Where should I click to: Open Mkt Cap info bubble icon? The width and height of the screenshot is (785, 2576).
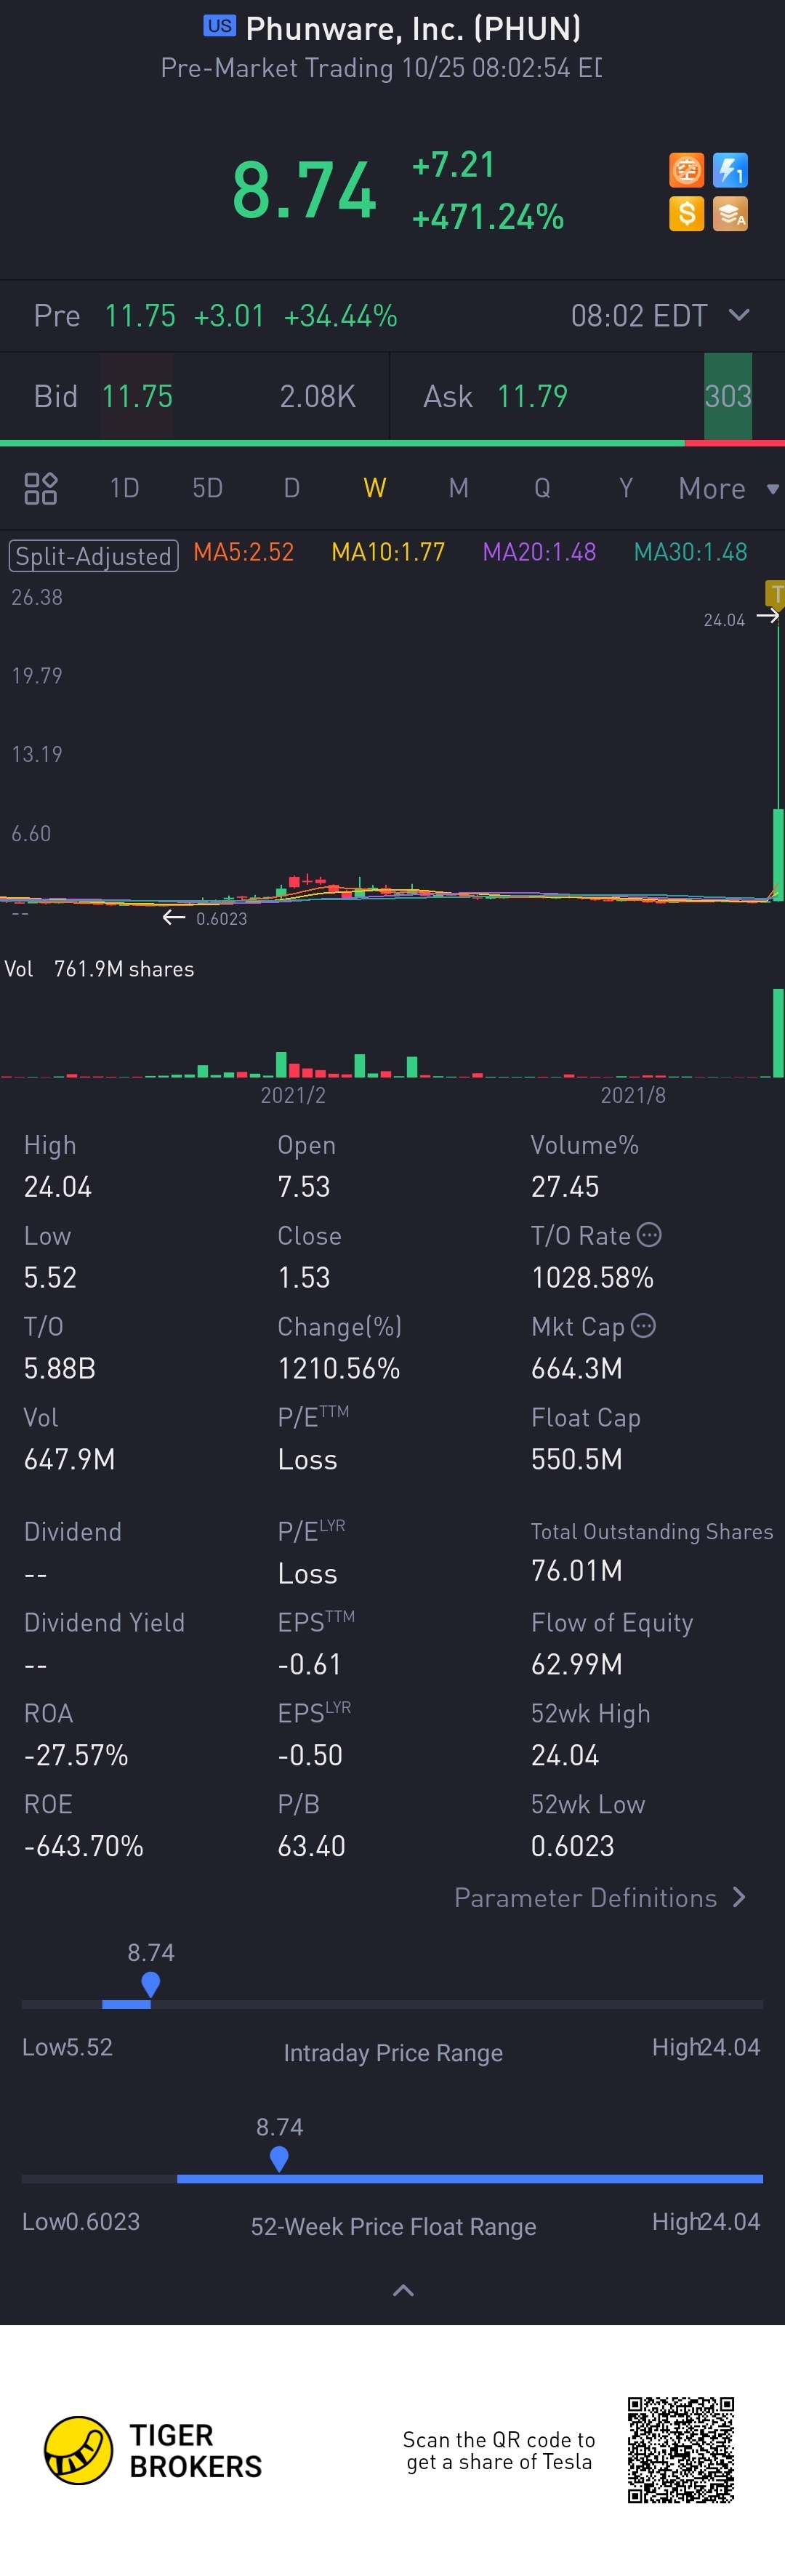[x=644, y=1326]
